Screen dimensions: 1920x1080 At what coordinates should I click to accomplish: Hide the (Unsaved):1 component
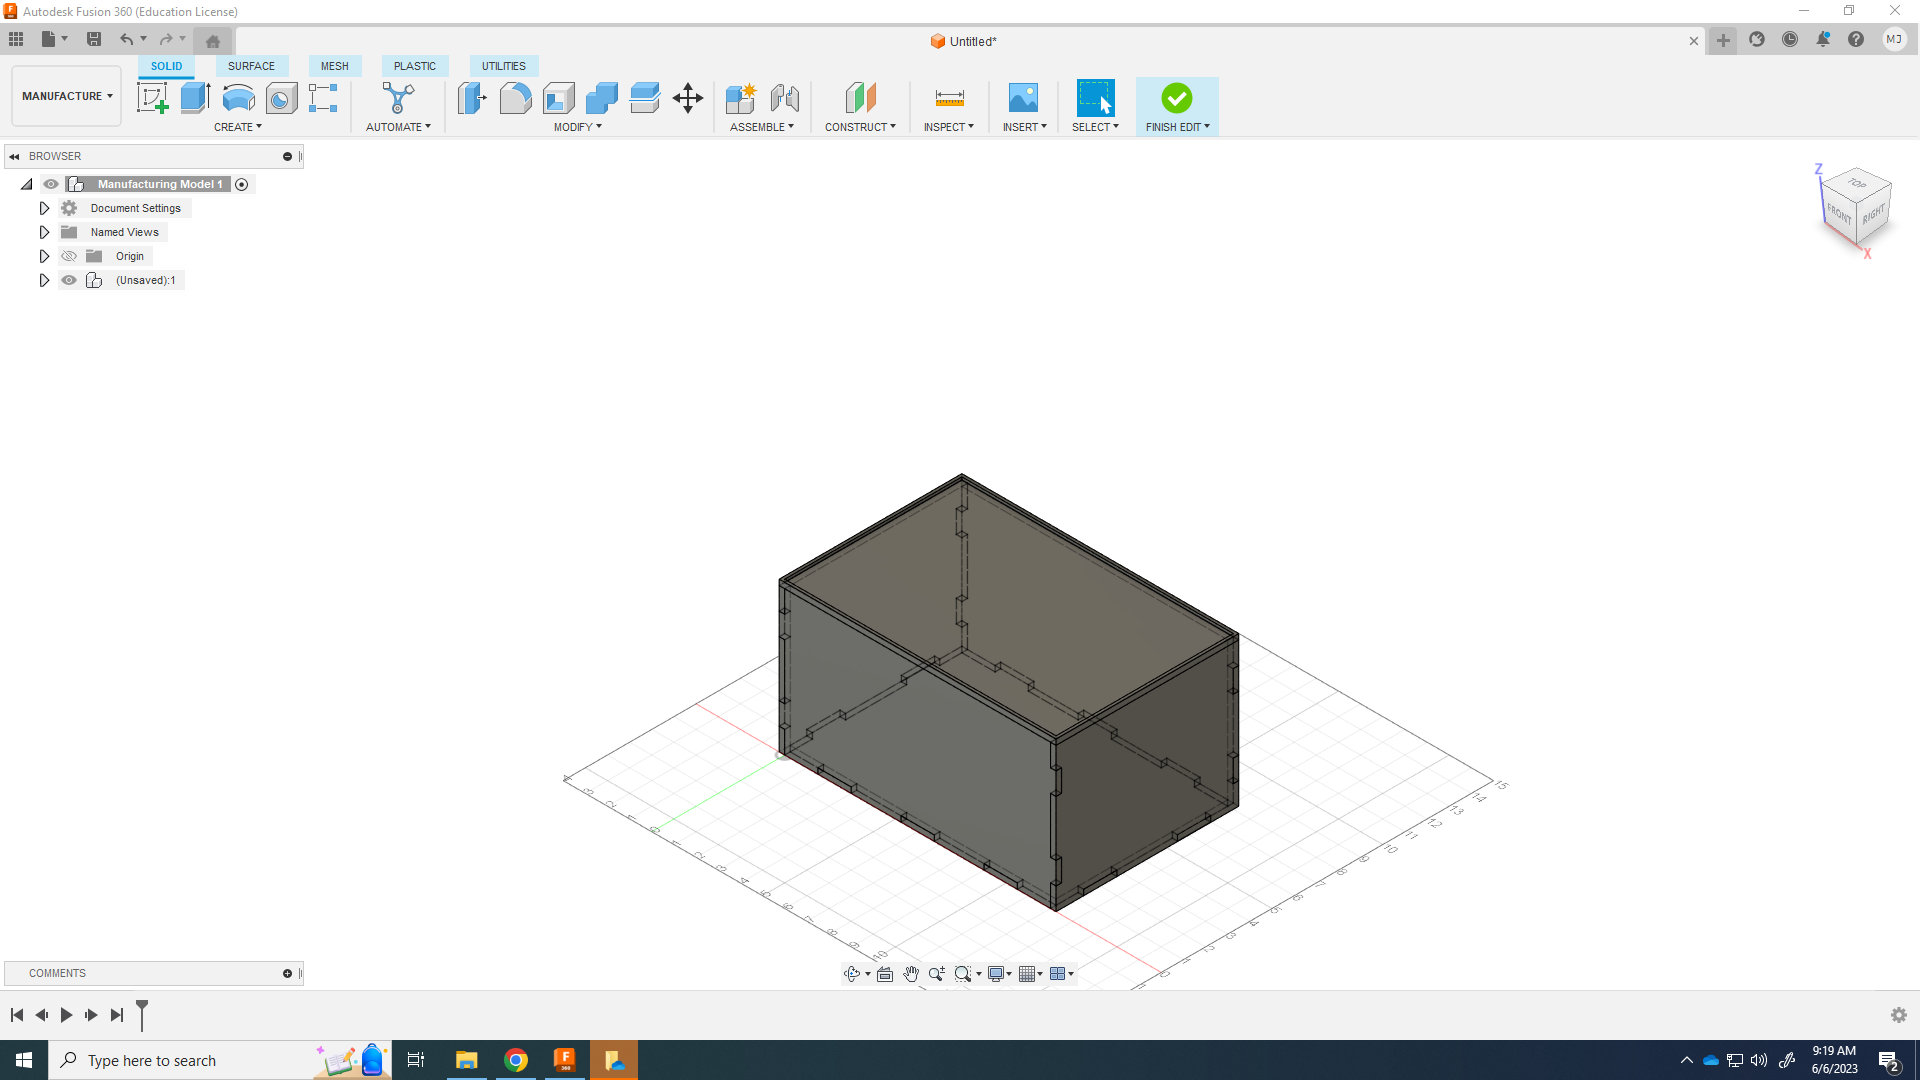[x=69, y=280]
